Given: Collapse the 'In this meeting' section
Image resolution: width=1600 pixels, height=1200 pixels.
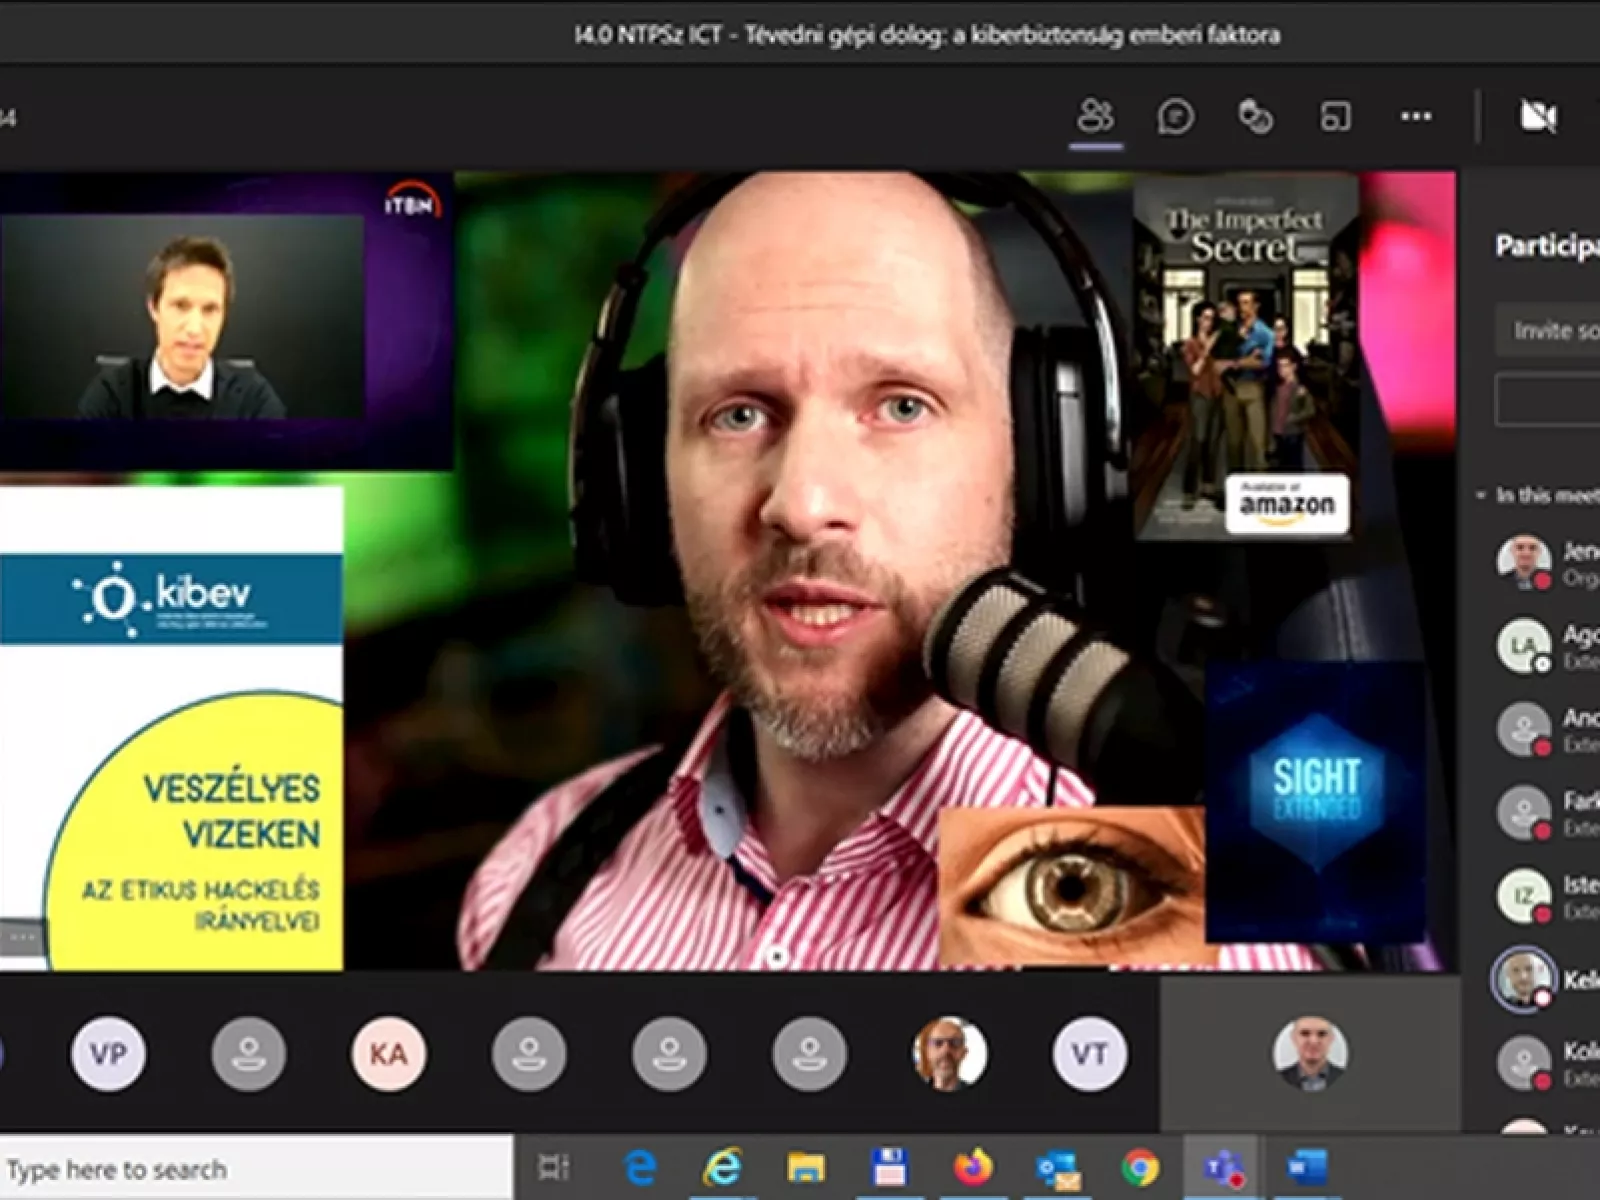Looking at the screenshot, I should (1482, 495).
